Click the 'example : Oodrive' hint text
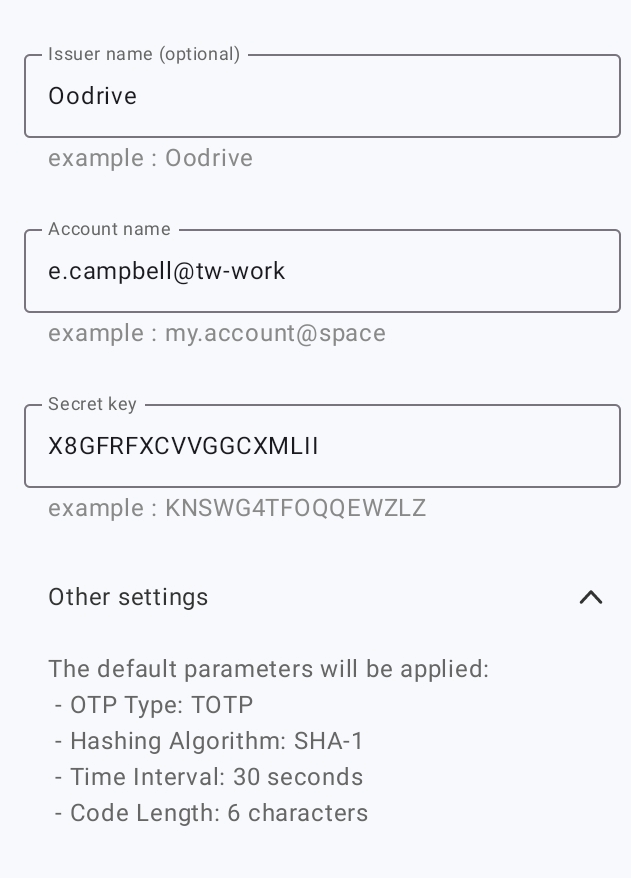The height and width of the screenshot is (878, 631). pyautogui.click(x=150, y=158)
